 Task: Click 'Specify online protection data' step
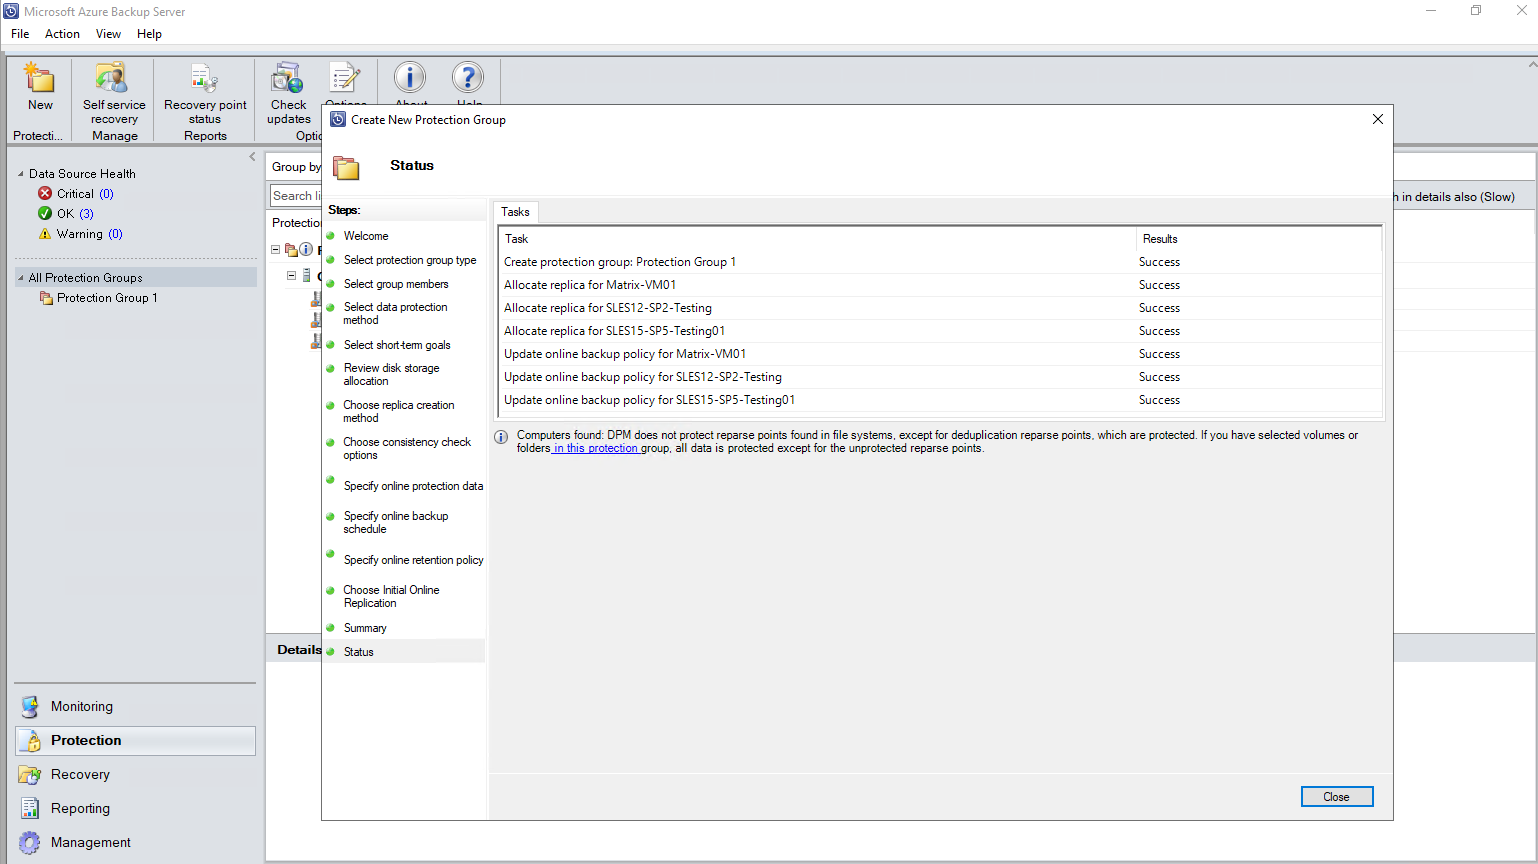coord(413,486)
